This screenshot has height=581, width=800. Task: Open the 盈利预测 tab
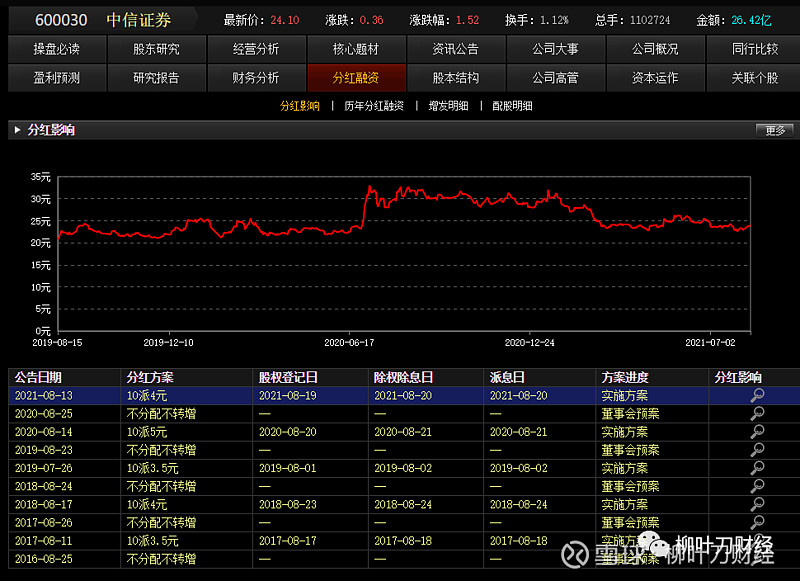[x=57, y=78]
